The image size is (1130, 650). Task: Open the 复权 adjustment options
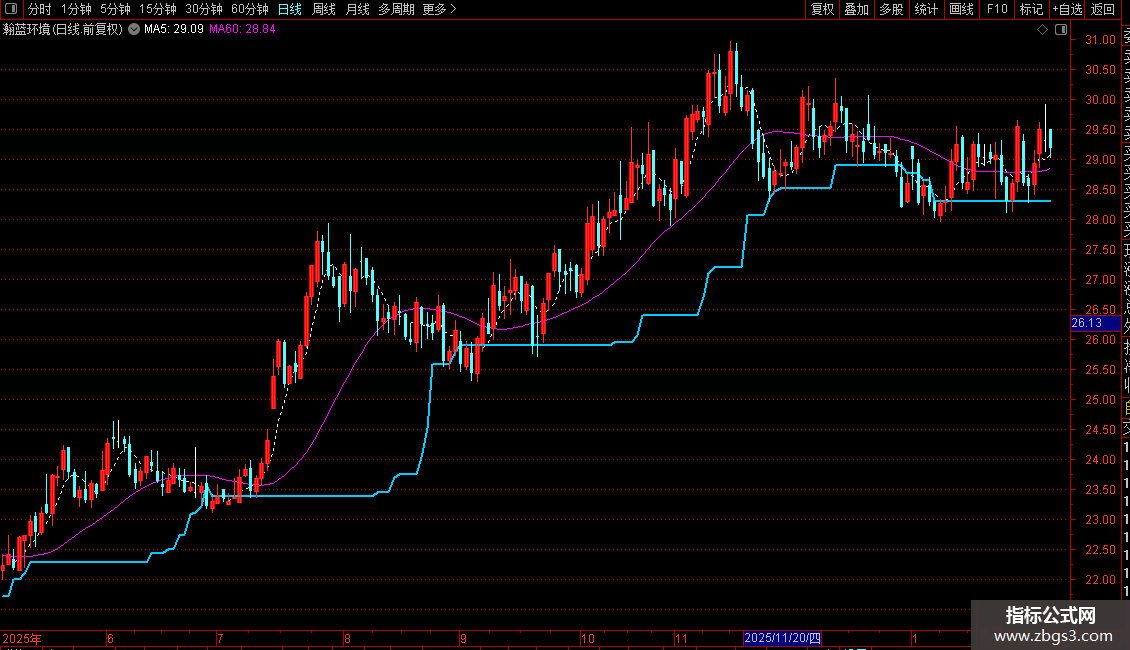(822, 9)
